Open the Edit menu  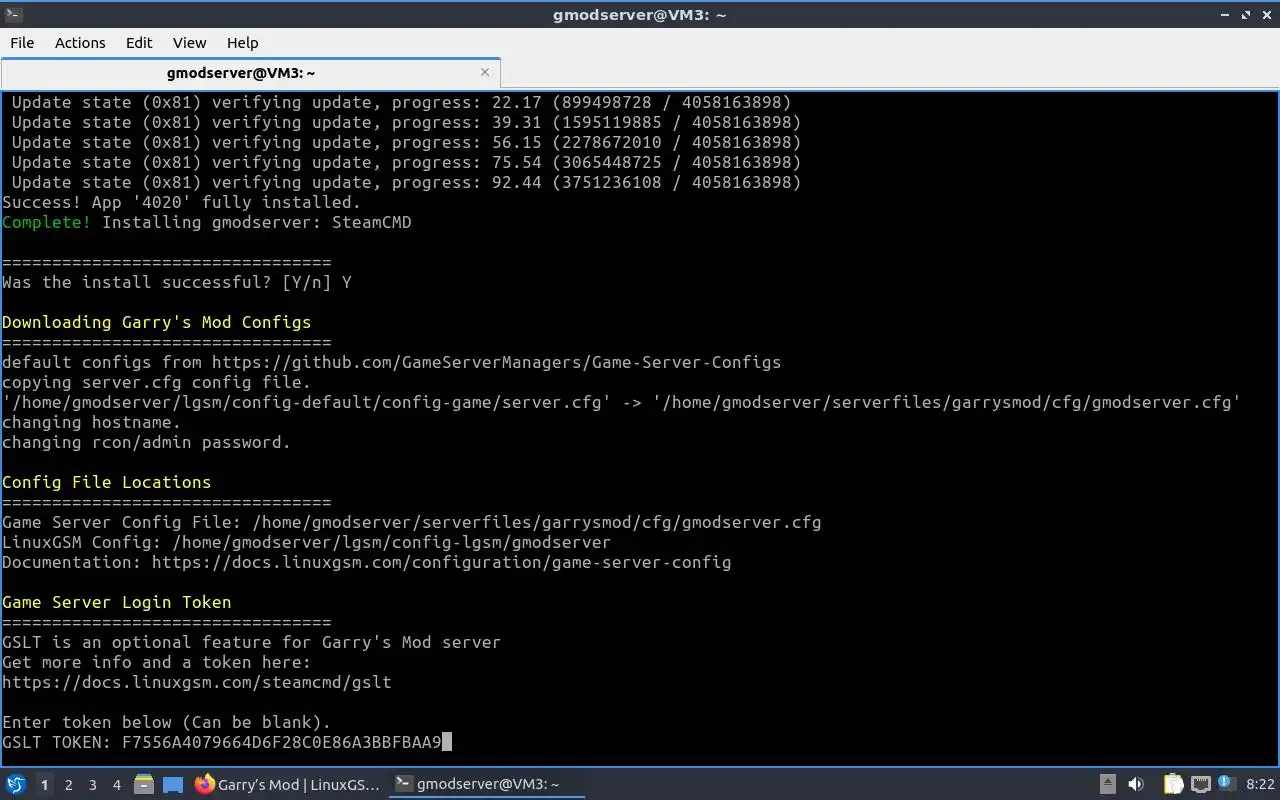tap(139, 43)
